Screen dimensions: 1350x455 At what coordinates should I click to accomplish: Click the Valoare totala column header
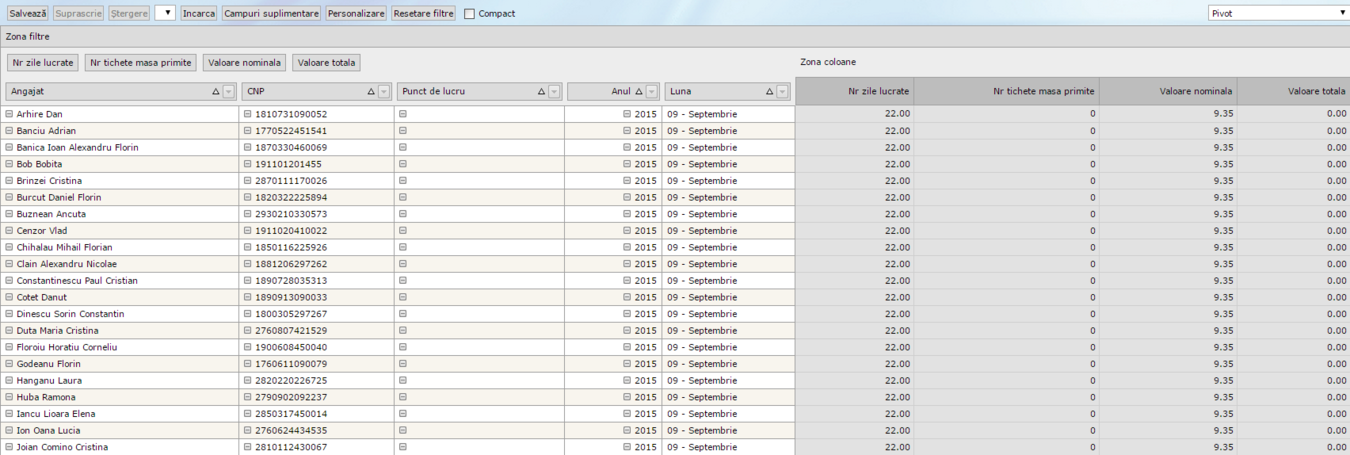[1294, 91]
